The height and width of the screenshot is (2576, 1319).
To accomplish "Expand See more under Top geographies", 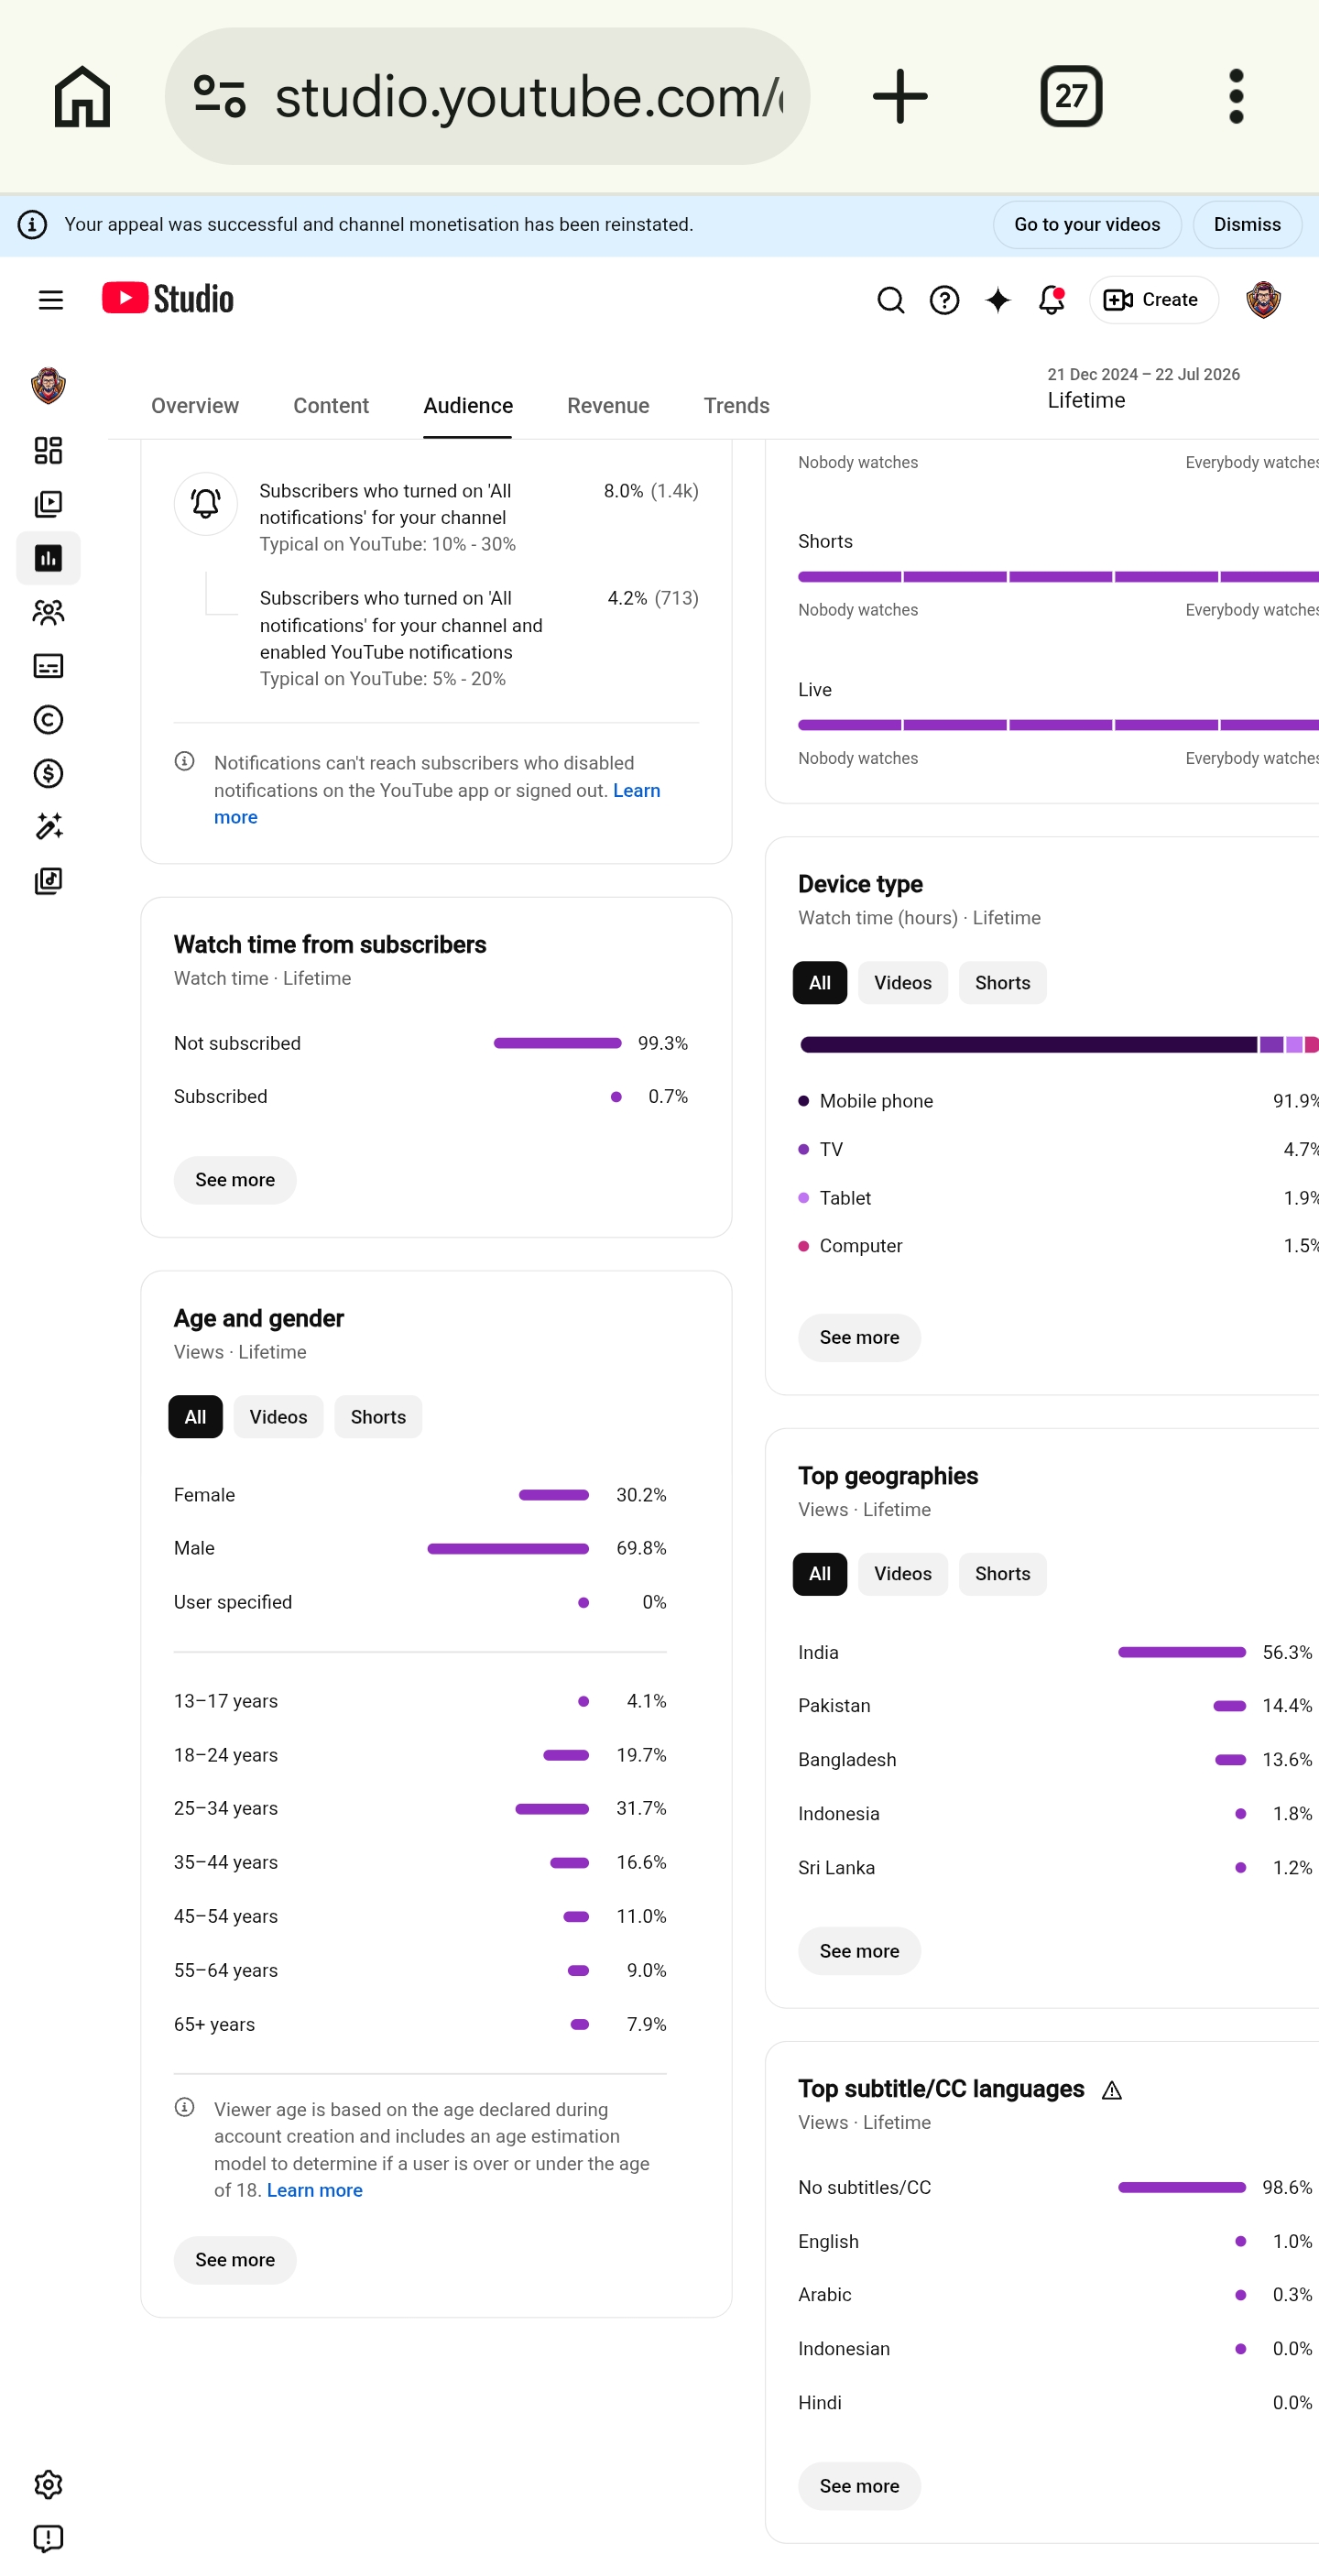I will pyautogui.click(x=859, y=1951).
